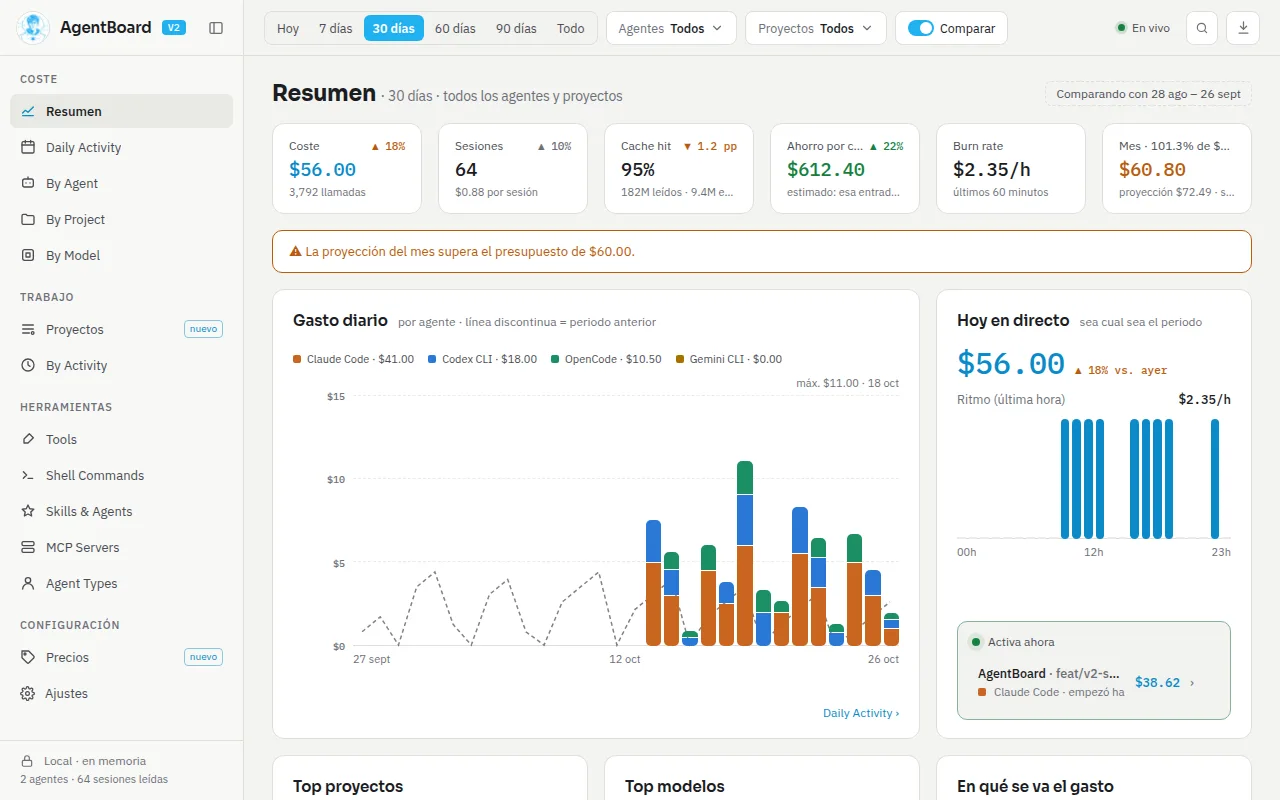Image resolution: width=1280 pixels, height=800 pixels.
Task: Select the 90 días time range
Action: 516,28
